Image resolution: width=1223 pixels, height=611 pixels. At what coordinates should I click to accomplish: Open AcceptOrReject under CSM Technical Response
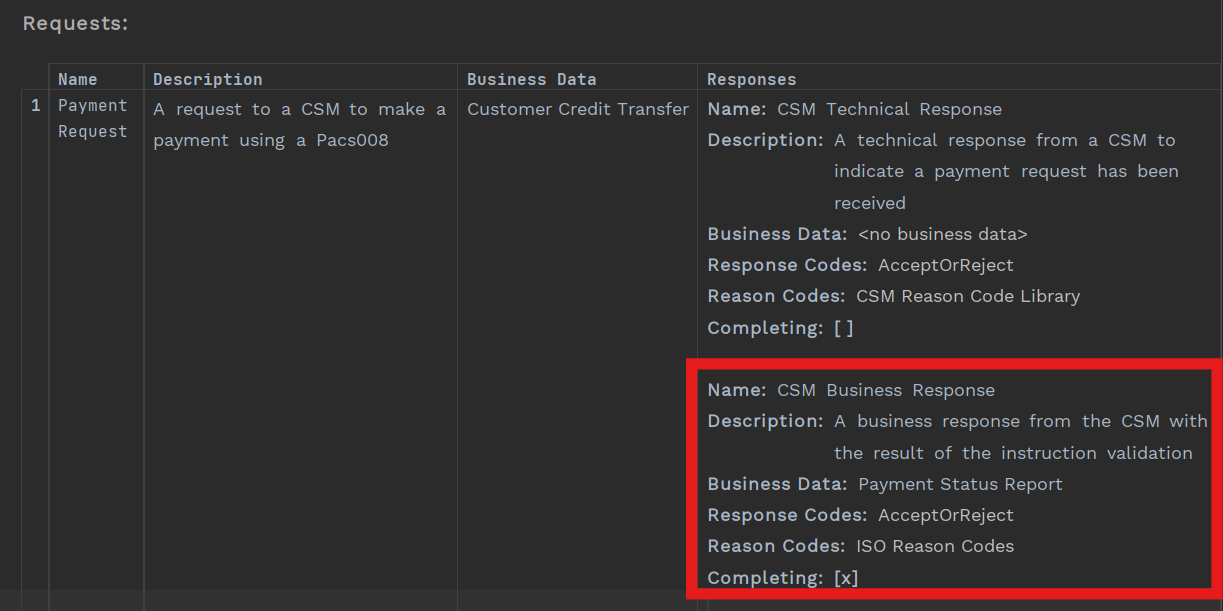click(x=945, y=265)
